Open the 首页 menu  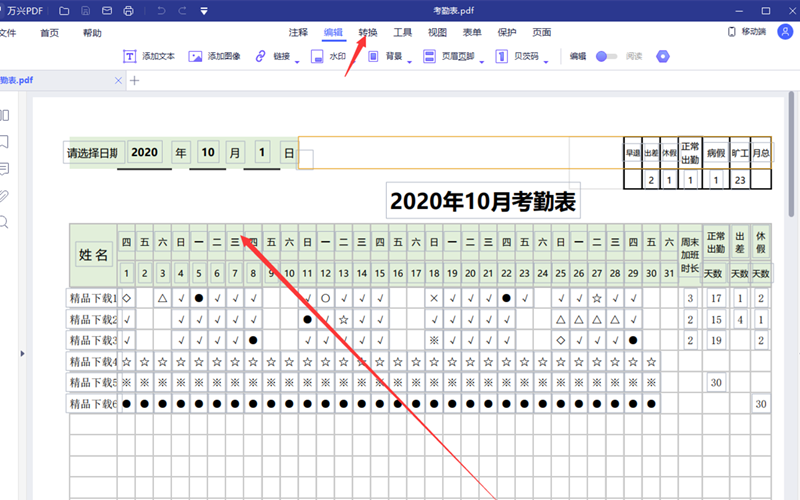(49, 33)
